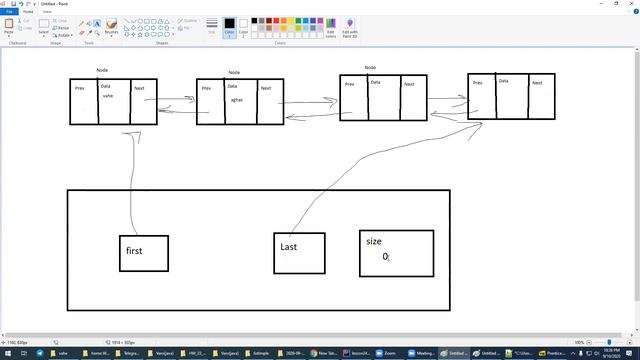
Task: Open the Edit colors dialog
Action: tap(331, 28)
